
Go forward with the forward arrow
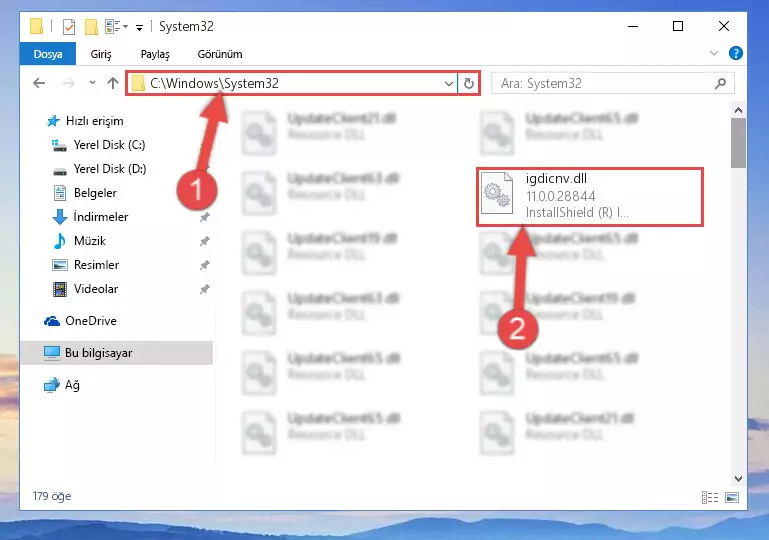pyautogui.click(x=69, y=83)
